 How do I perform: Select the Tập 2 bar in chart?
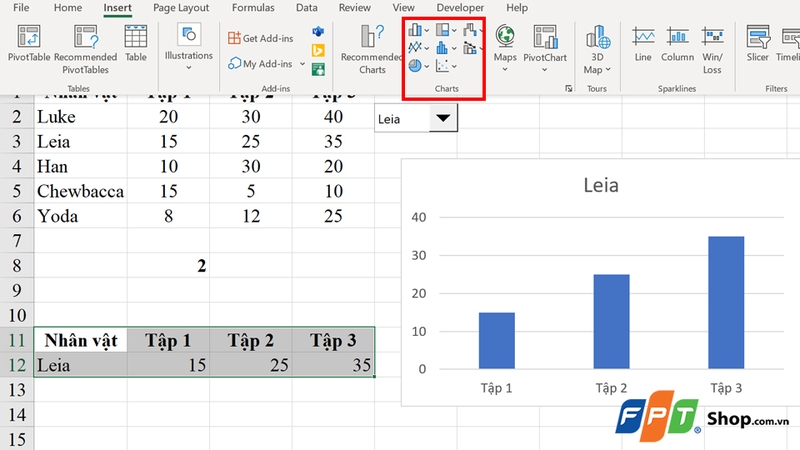pyautogui.click(x=611, y=321)
